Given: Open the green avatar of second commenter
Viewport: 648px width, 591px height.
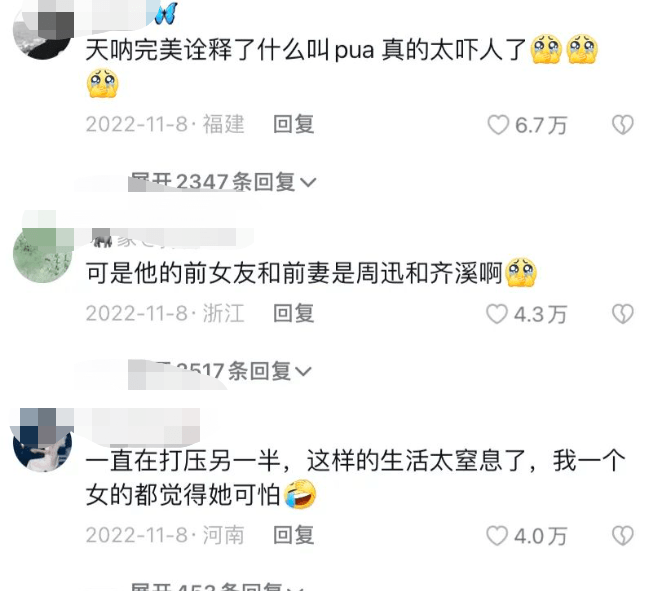Looking at the screenshot, I should click(x=43, y=253).
